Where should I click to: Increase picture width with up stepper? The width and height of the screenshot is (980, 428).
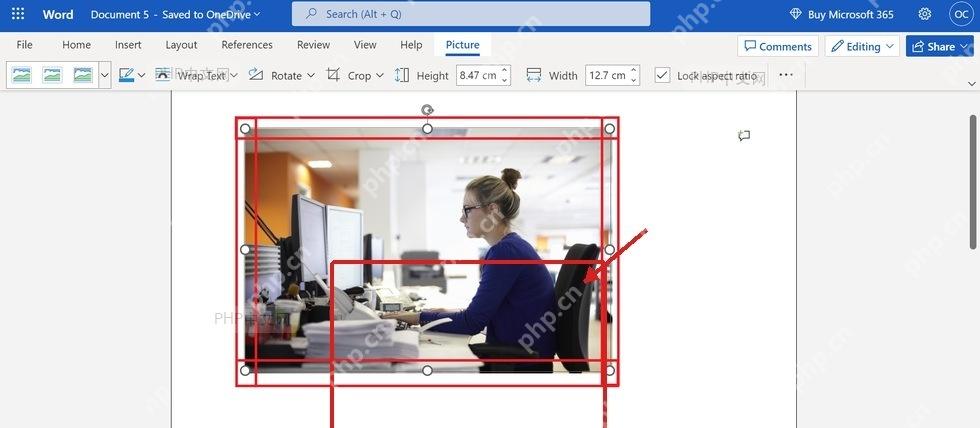click(634, 71)
